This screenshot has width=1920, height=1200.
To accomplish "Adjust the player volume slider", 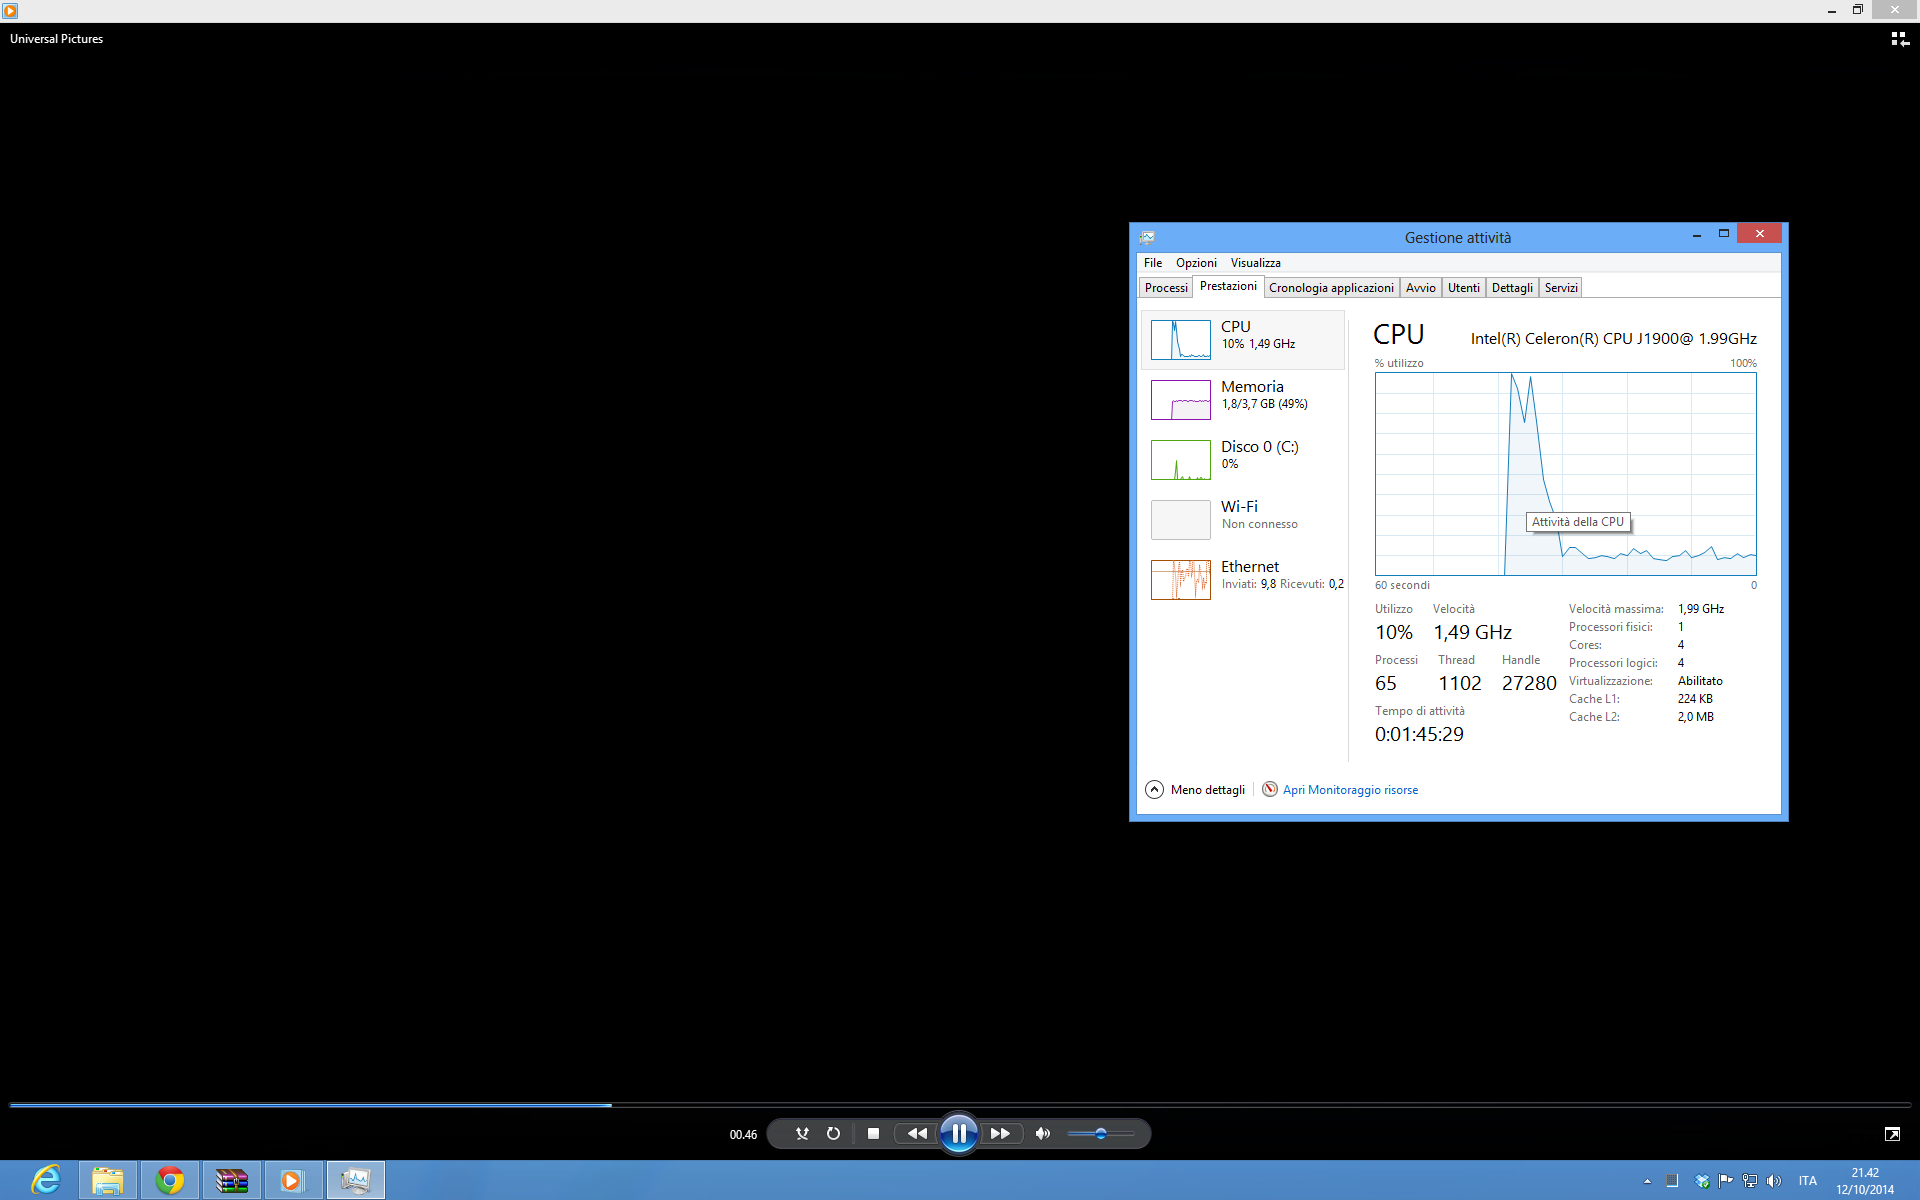I will coord(1100,1133).
